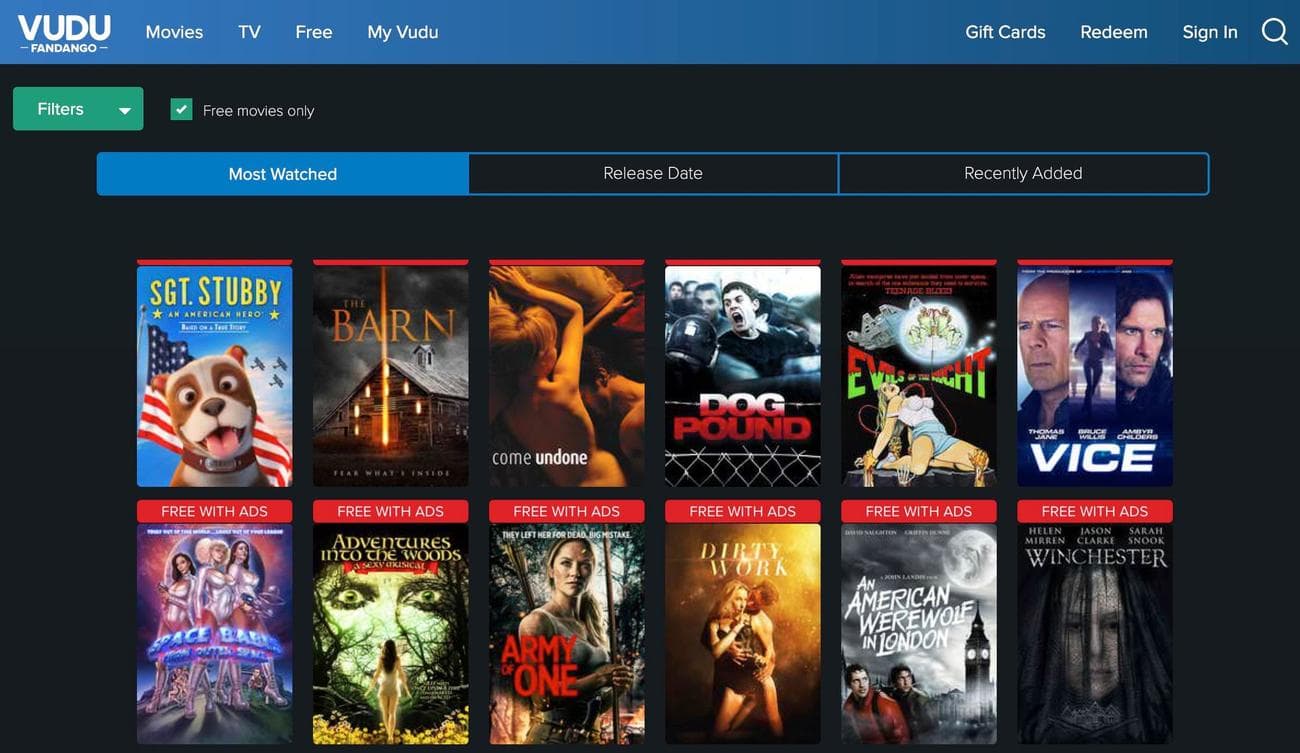Open The Barn movie poster
Image resolution: width=1300 pixels, height=753 pixels.
(x=390, y=376)
